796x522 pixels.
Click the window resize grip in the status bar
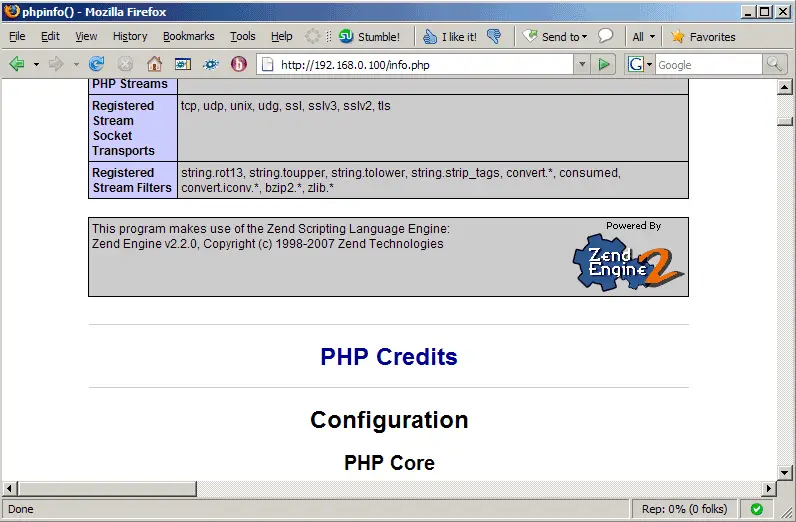[x=786, y=512]
